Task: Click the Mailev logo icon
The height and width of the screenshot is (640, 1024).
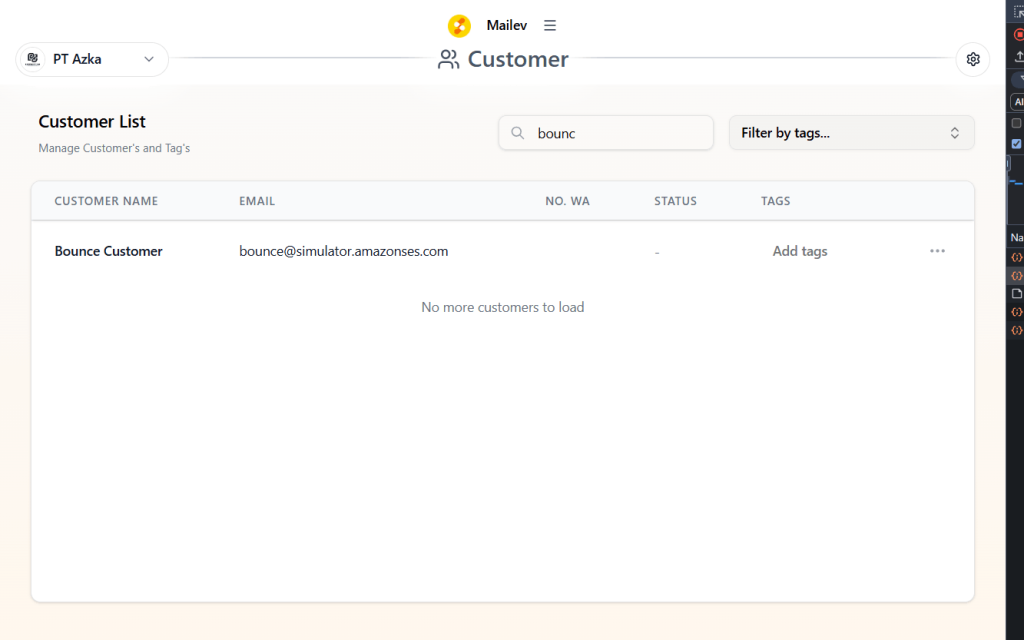Action: [459, 26]
